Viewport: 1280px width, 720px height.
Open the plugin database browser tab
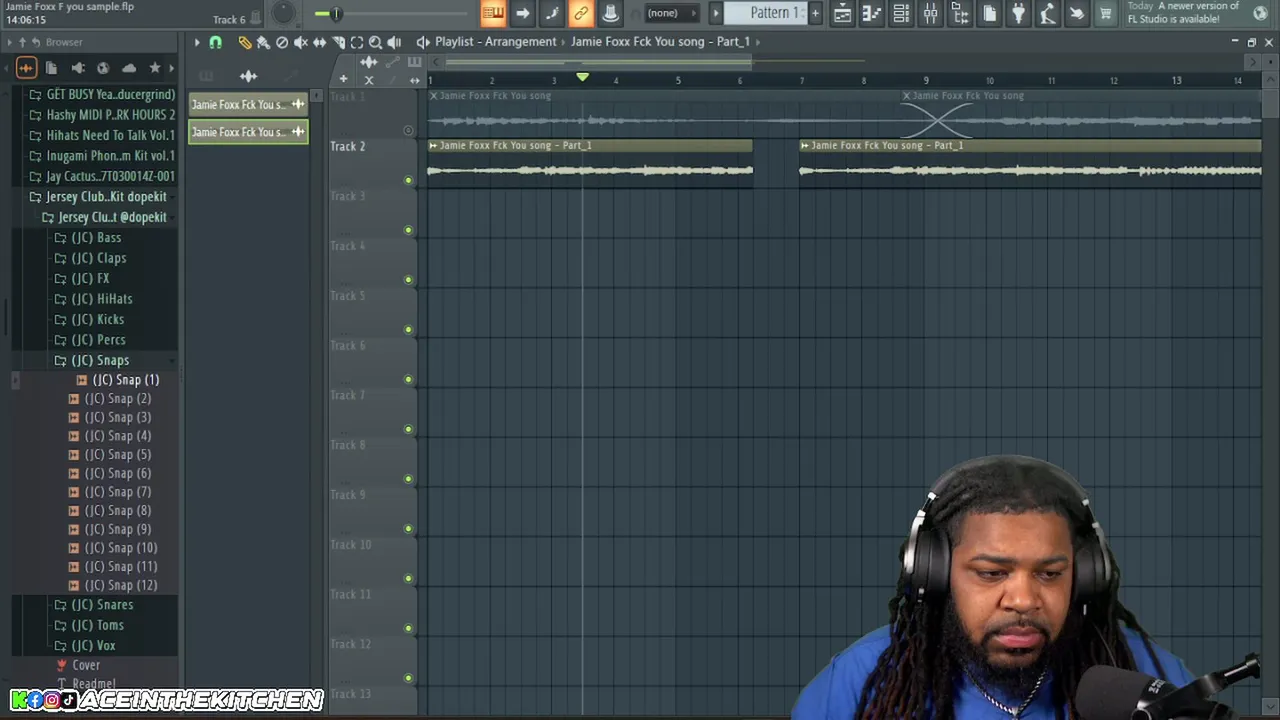78,68
